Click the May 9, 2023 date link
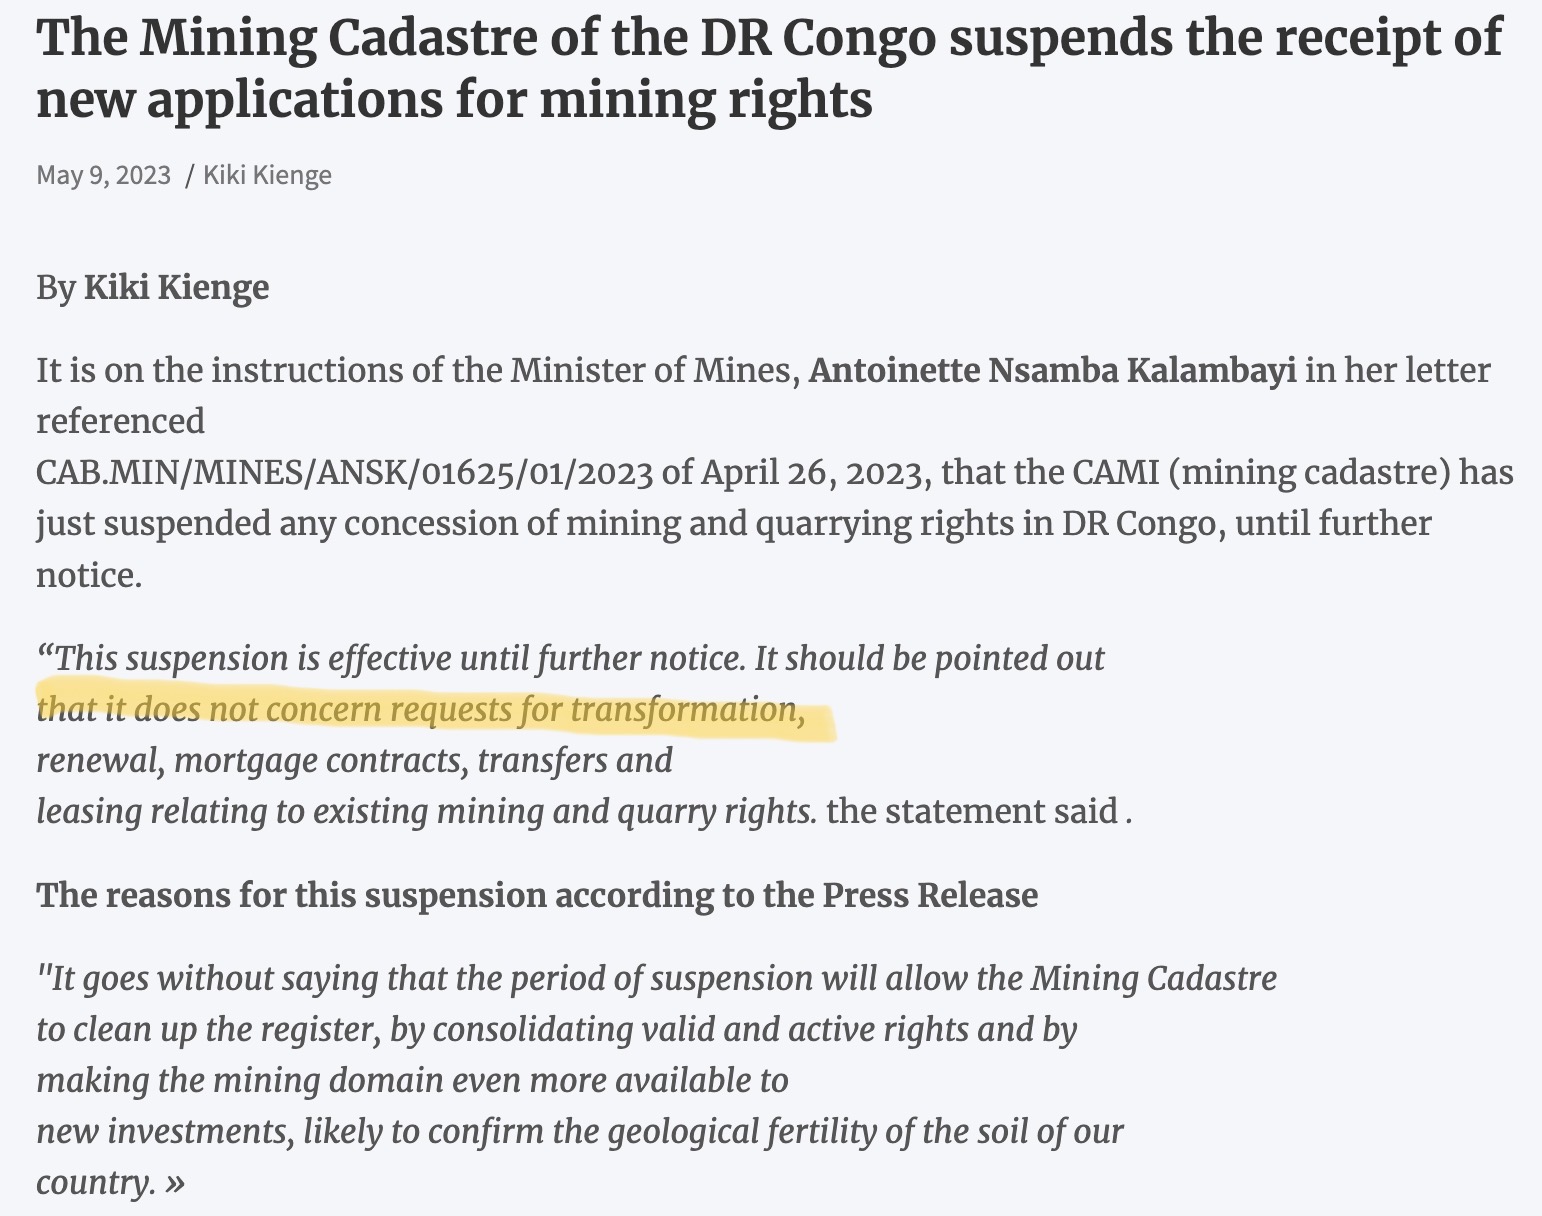 (x=103, y=175)
